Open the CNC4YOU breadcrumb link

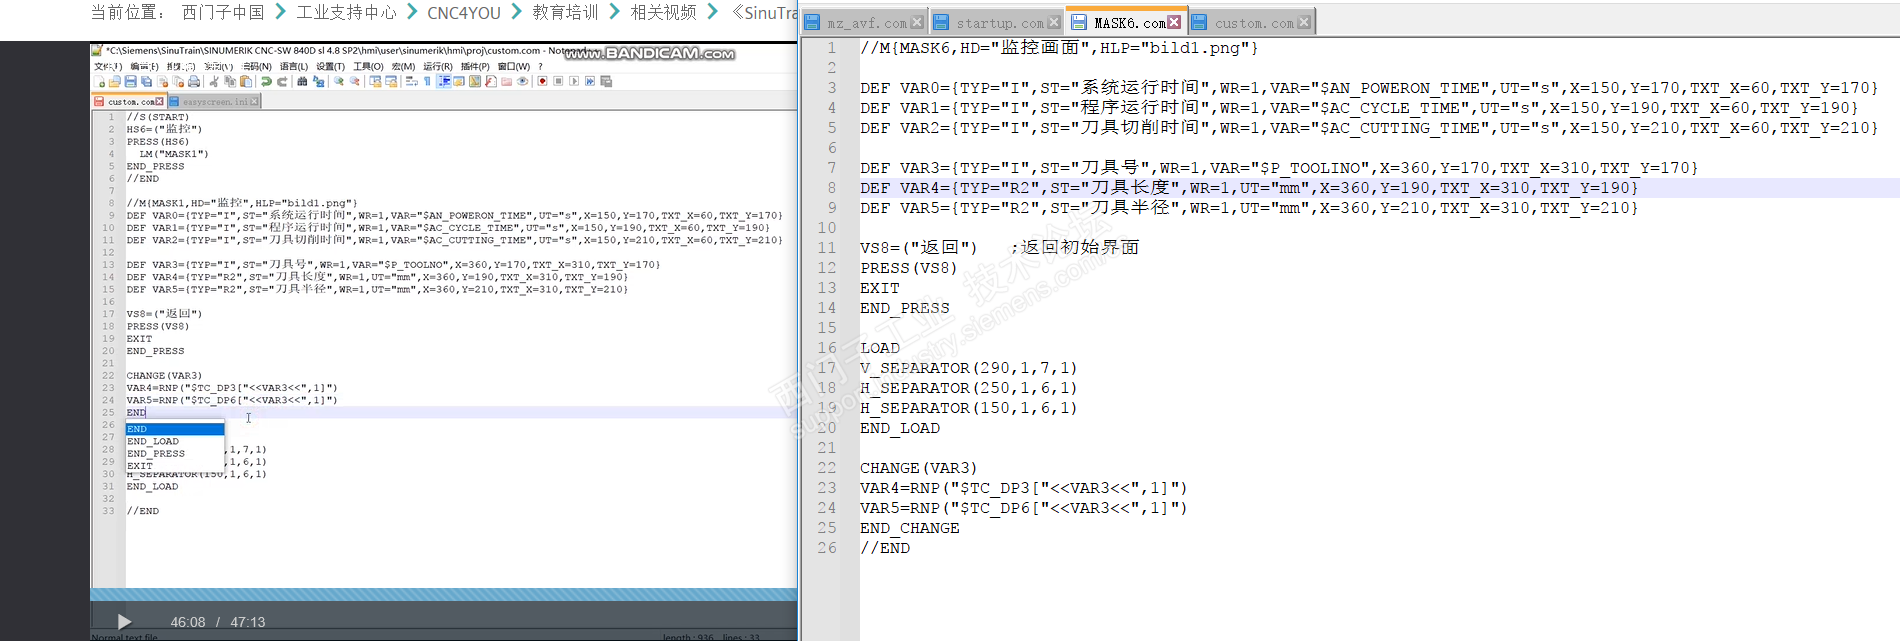point(464,12)
